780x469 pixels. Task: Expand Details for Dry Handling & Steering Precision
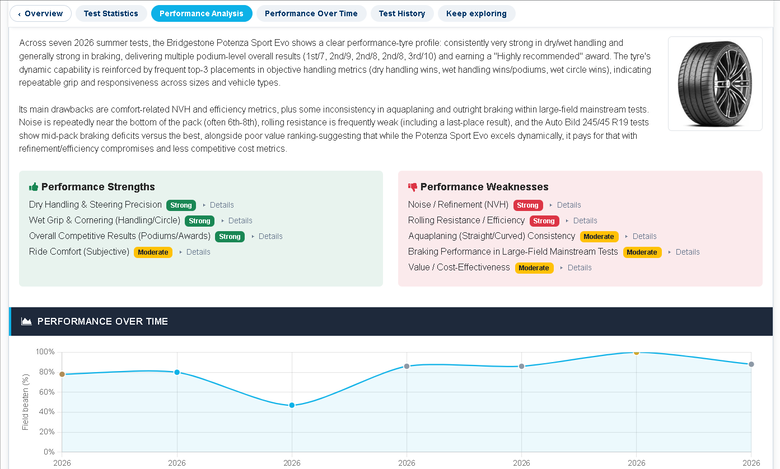click(x=221, y=205)
